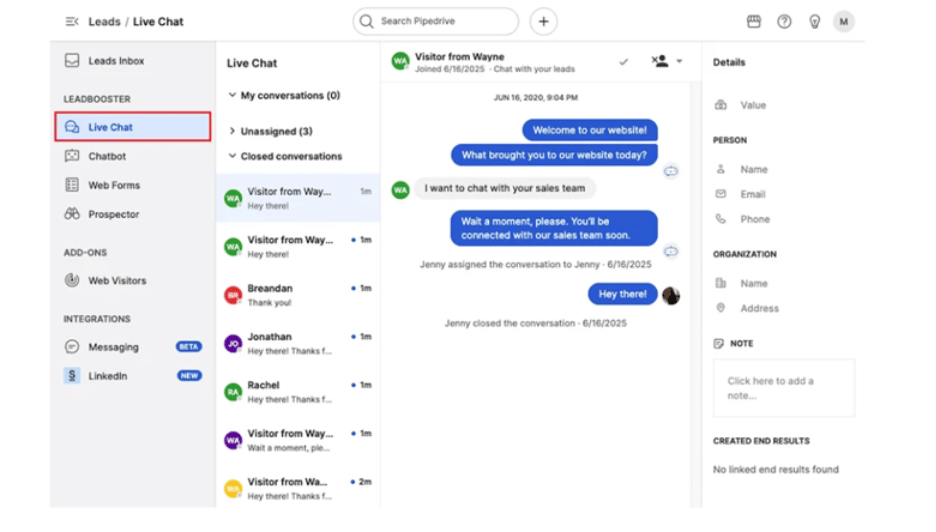The image size is (936, 532).
Task: Click the note field to add a note
Action: [x=784, y=388]
